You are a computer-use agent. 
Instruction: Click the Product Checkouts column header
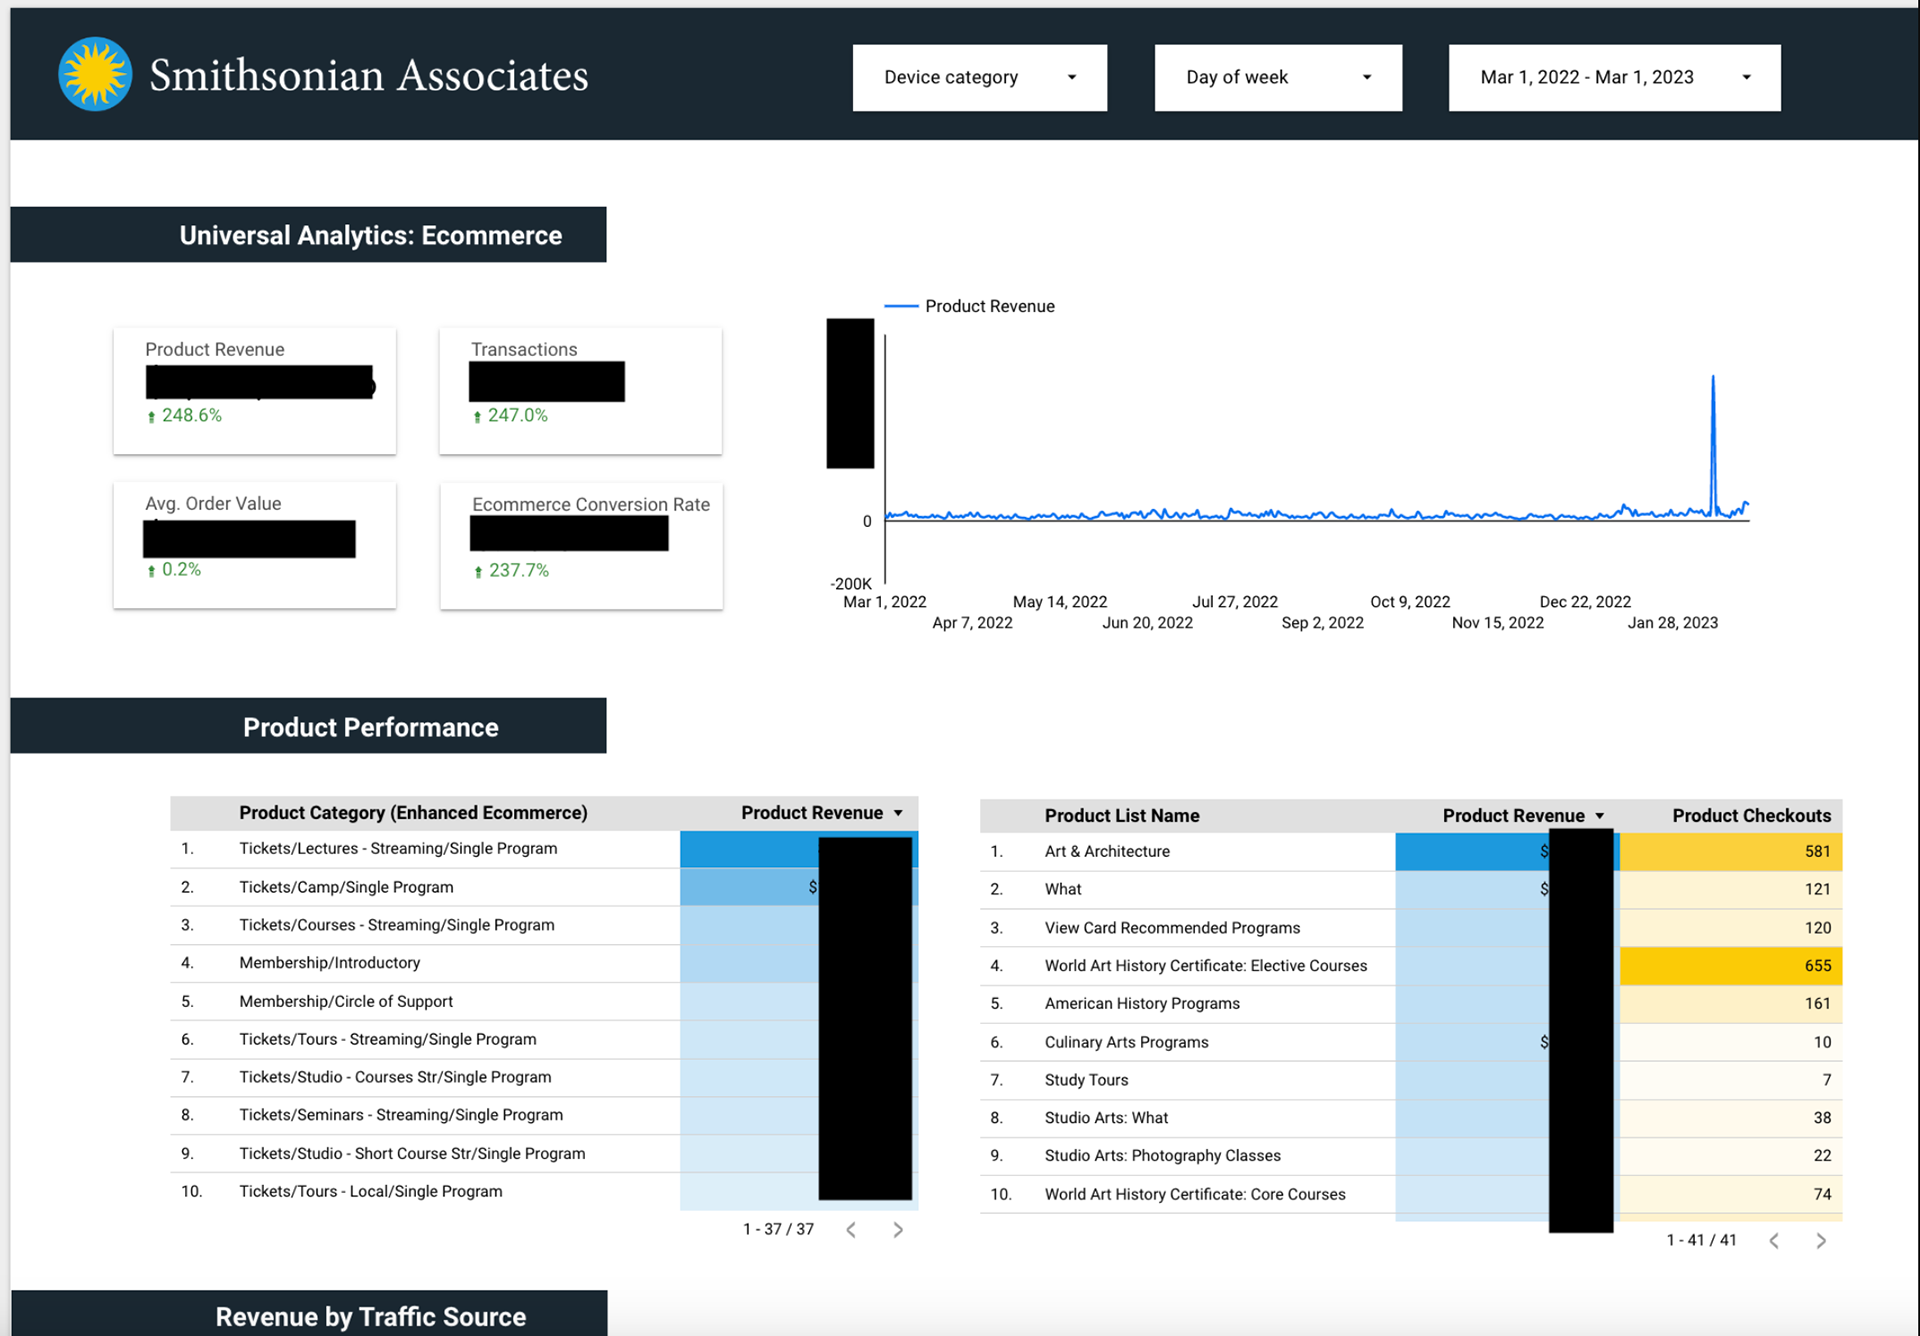pyautogui.click(x=1751, y=815)
